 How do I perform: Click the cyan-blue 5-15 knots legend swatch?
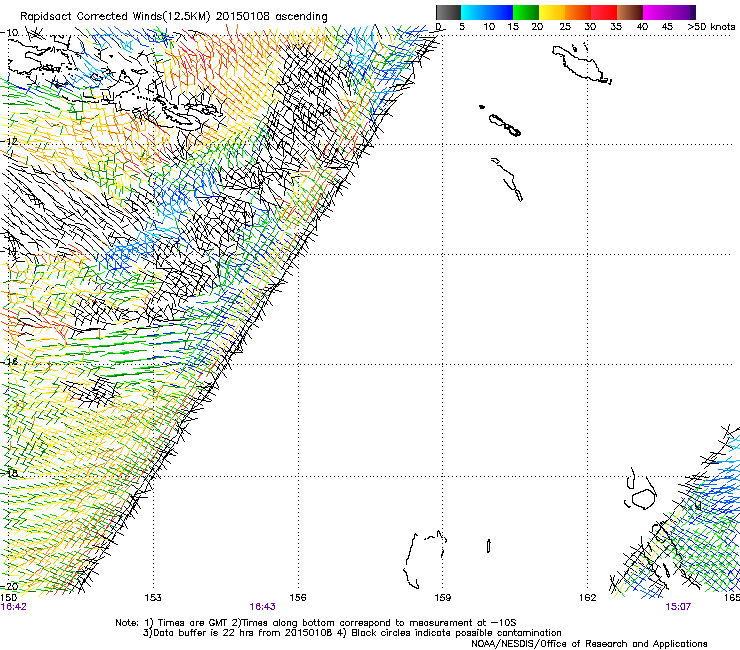coord(487,12)
